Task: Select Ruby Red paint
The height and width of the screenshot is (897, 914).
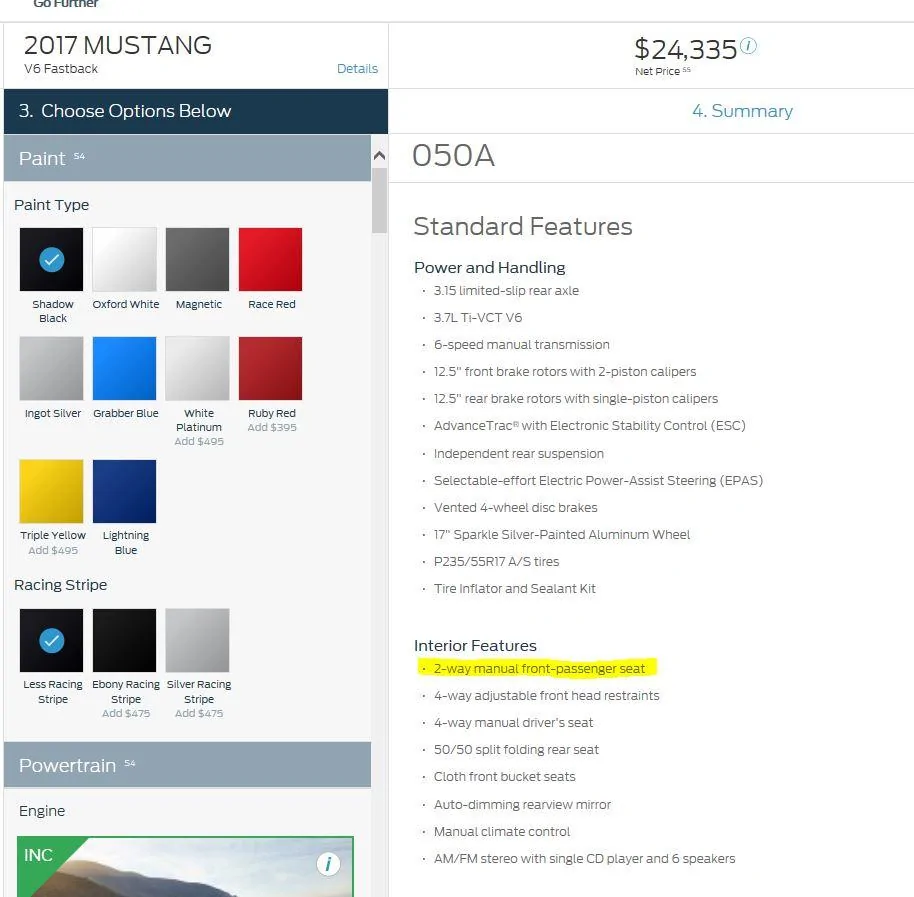Action: pyautogui.click(x=270, y=368)
